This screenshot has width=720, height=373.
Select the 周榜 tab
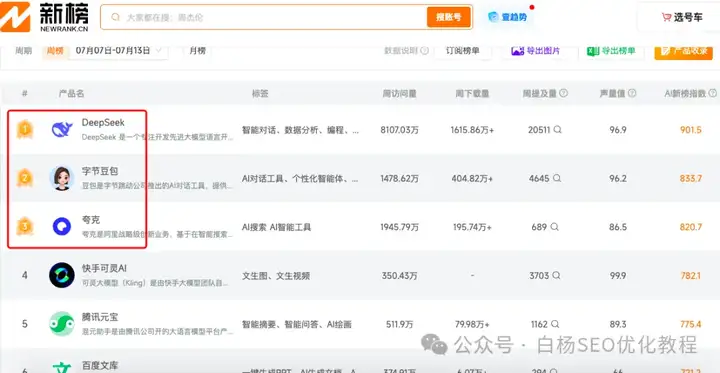tap(55, 51)
